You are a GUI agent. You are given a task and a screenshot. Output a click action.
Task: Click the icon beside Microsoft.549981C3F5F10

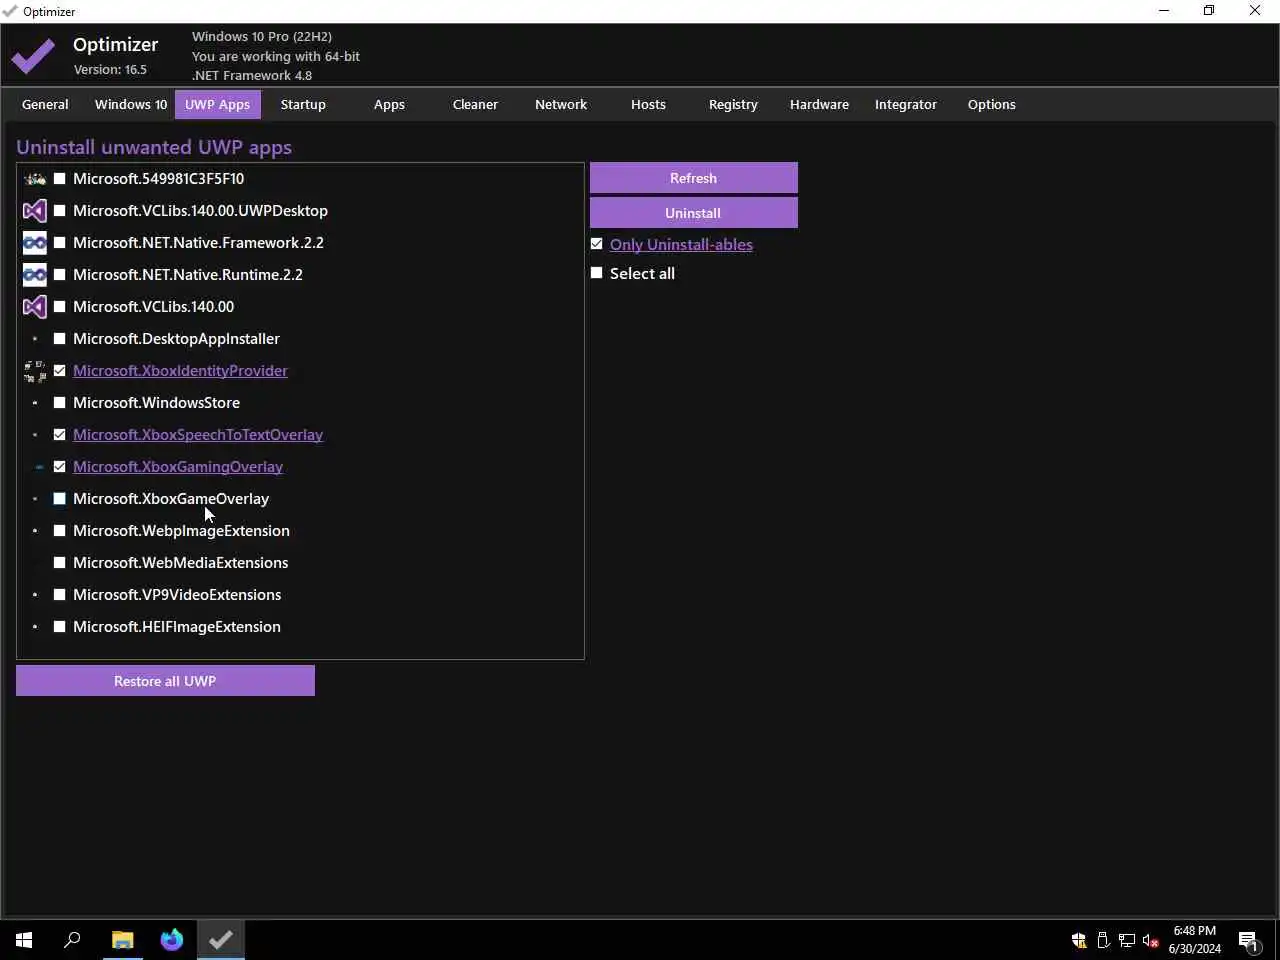pyautogui.click(x=35, y=179)
